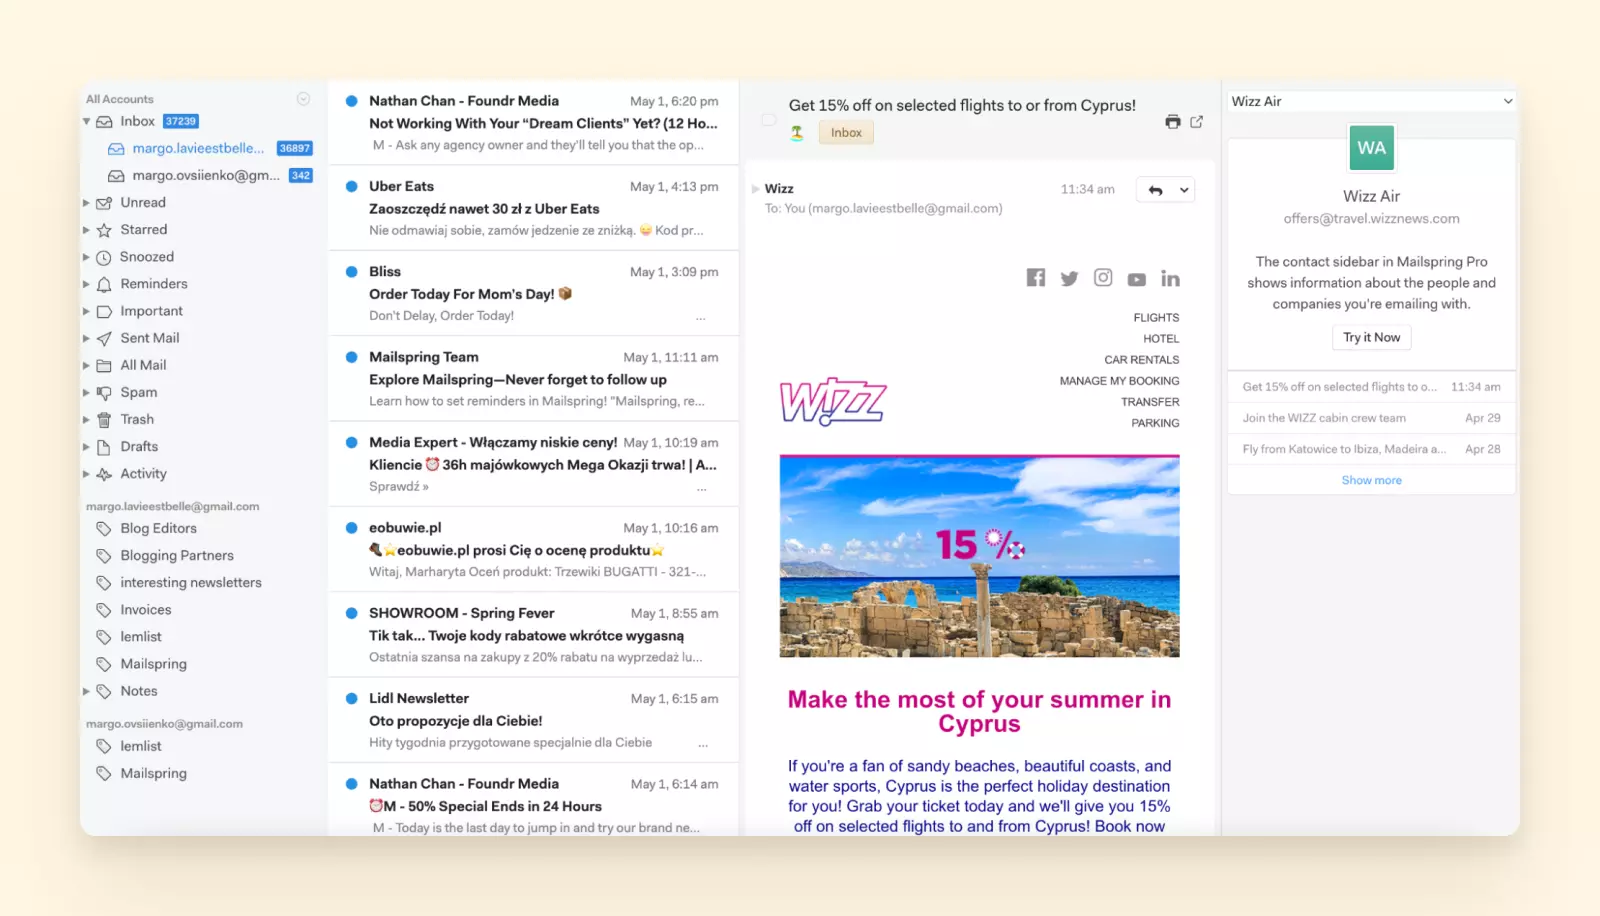Click the Unread envelope icon

pos(104,203)
